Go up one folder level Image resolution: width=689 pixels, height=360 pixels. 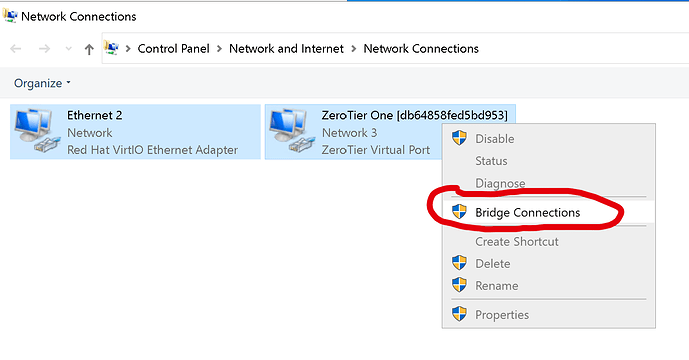click(x=89, y=49)
